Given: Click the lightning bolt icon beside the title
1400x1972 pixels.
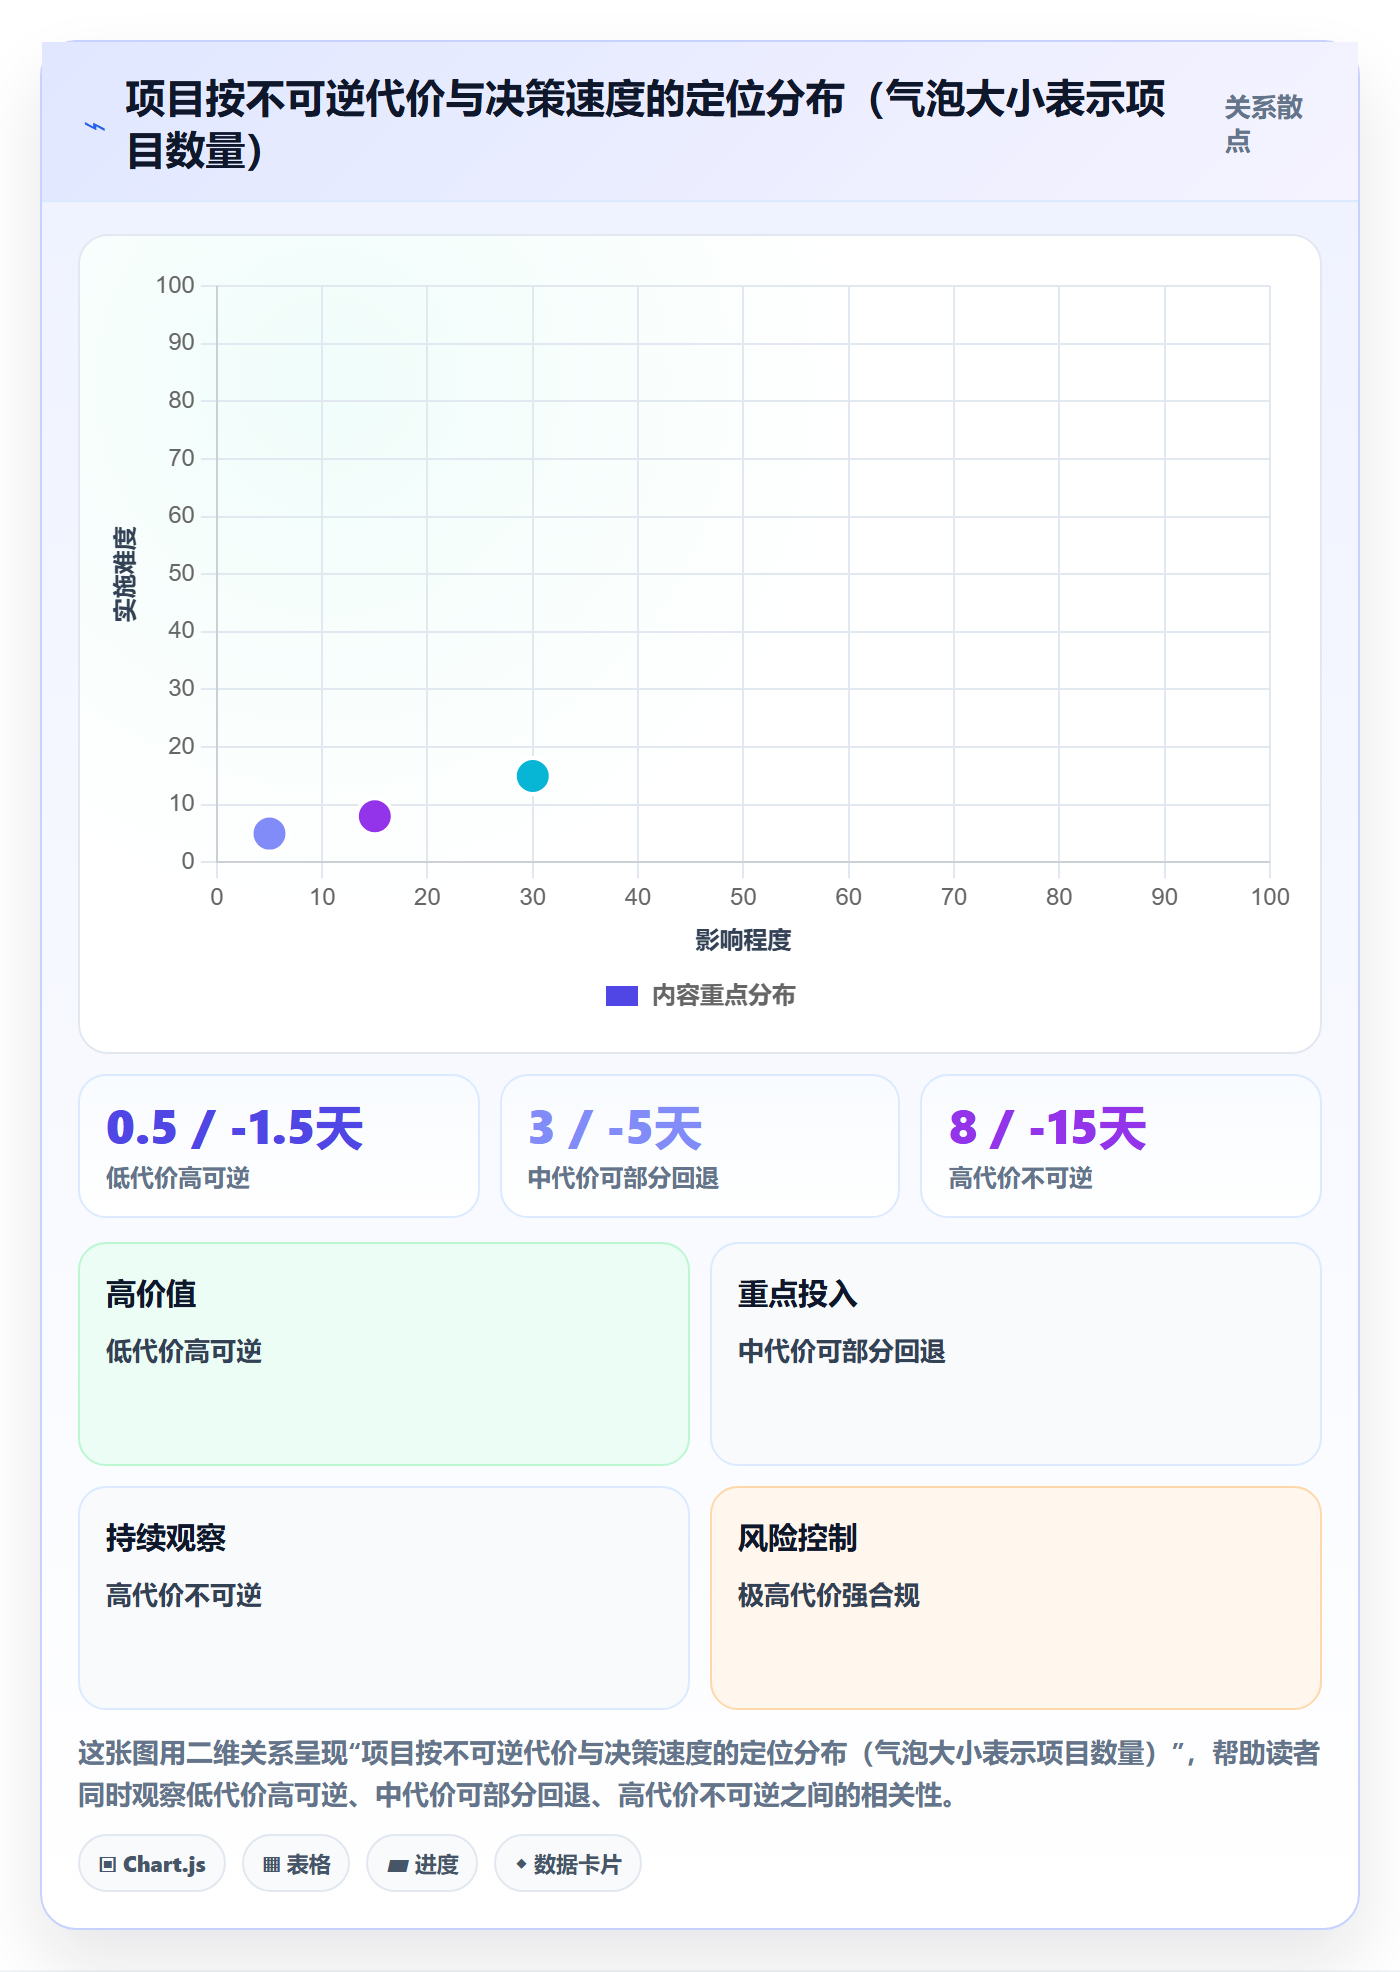Looking at the screenshot, I should [x=94, y=126].
